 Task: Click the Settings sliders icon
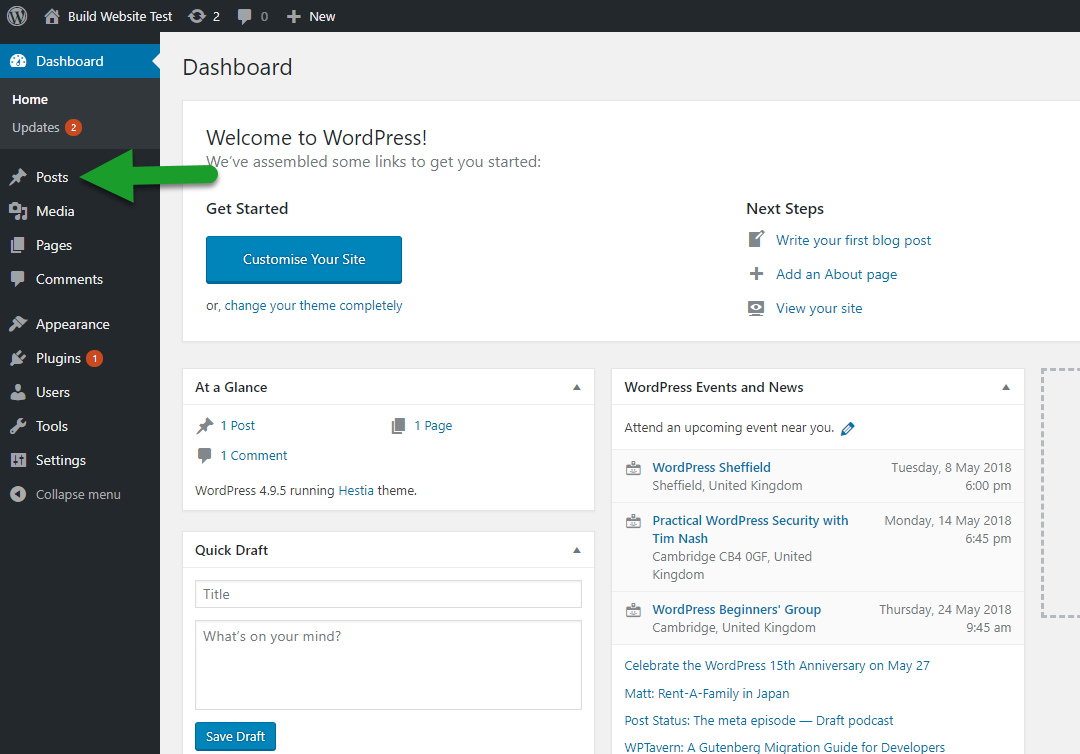pyautogui.click(x=18, y=460)
